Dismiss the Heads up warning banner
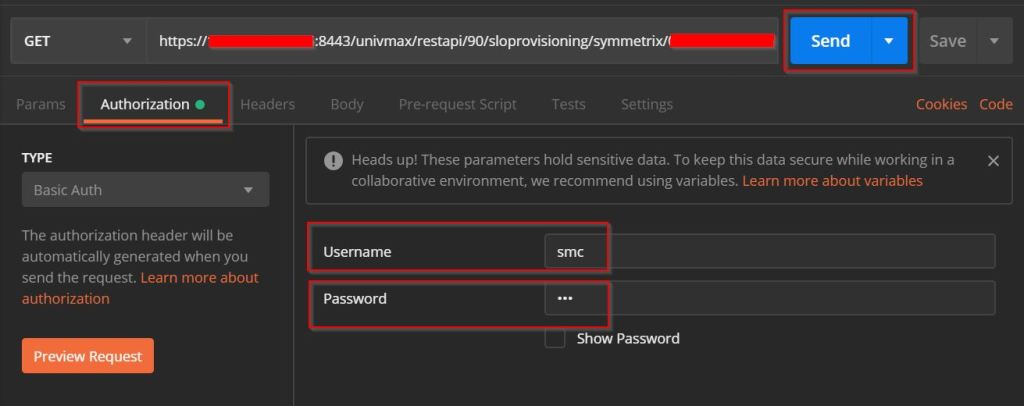The height and width of the screenshot is (406, 1024). [x=993, y=161]
